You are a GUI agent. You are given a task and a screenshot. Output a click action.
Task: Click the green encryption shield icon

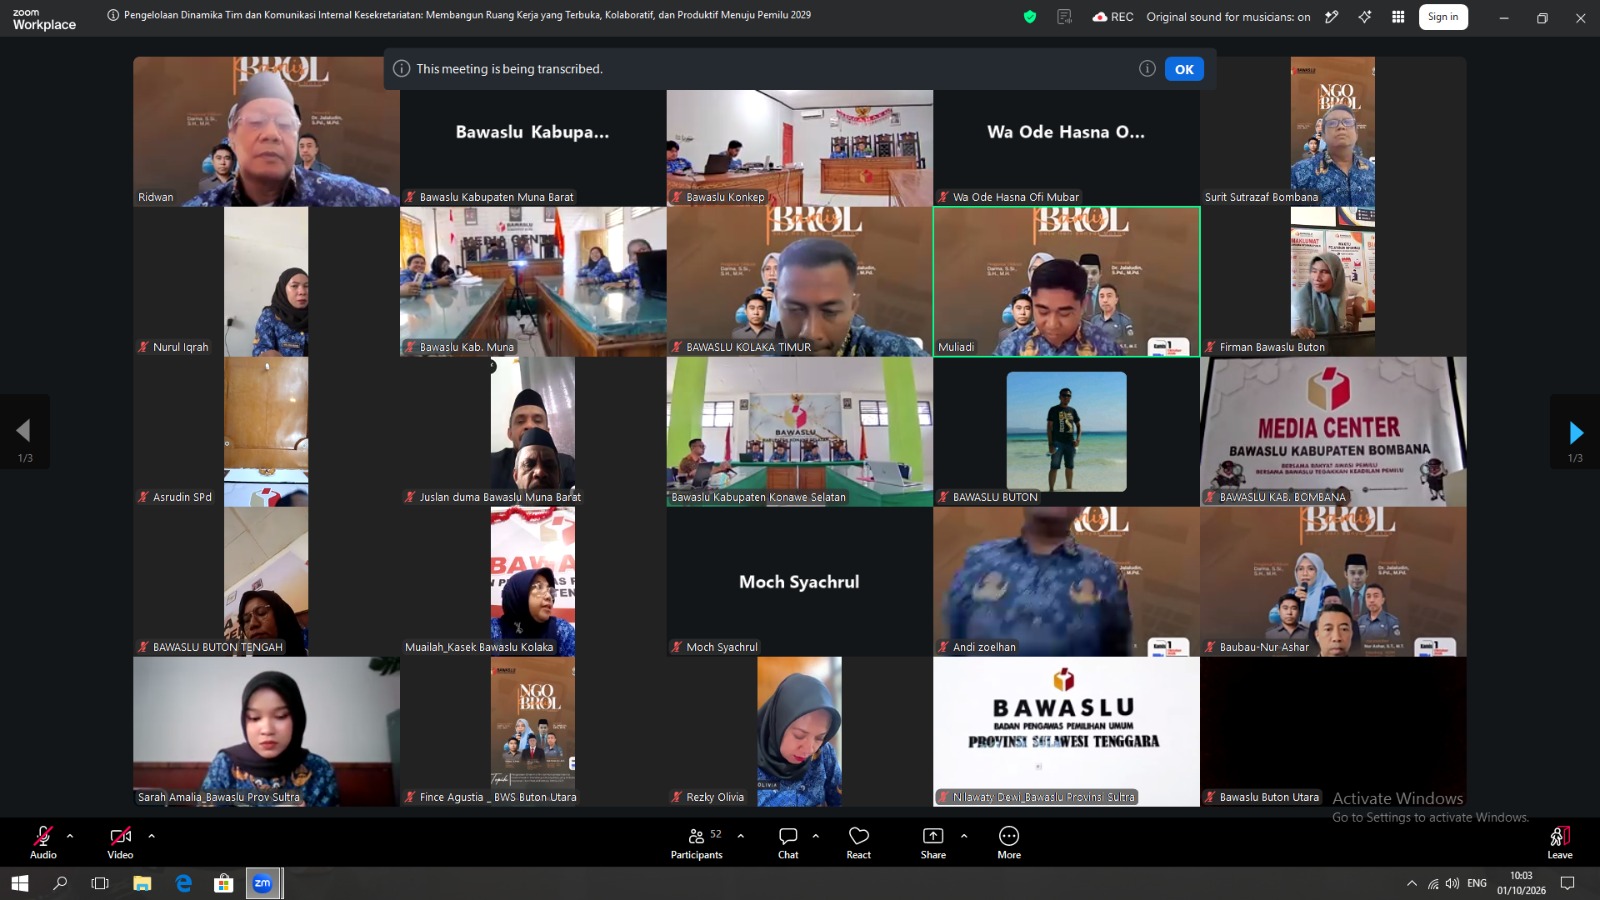click(1030, 17)
